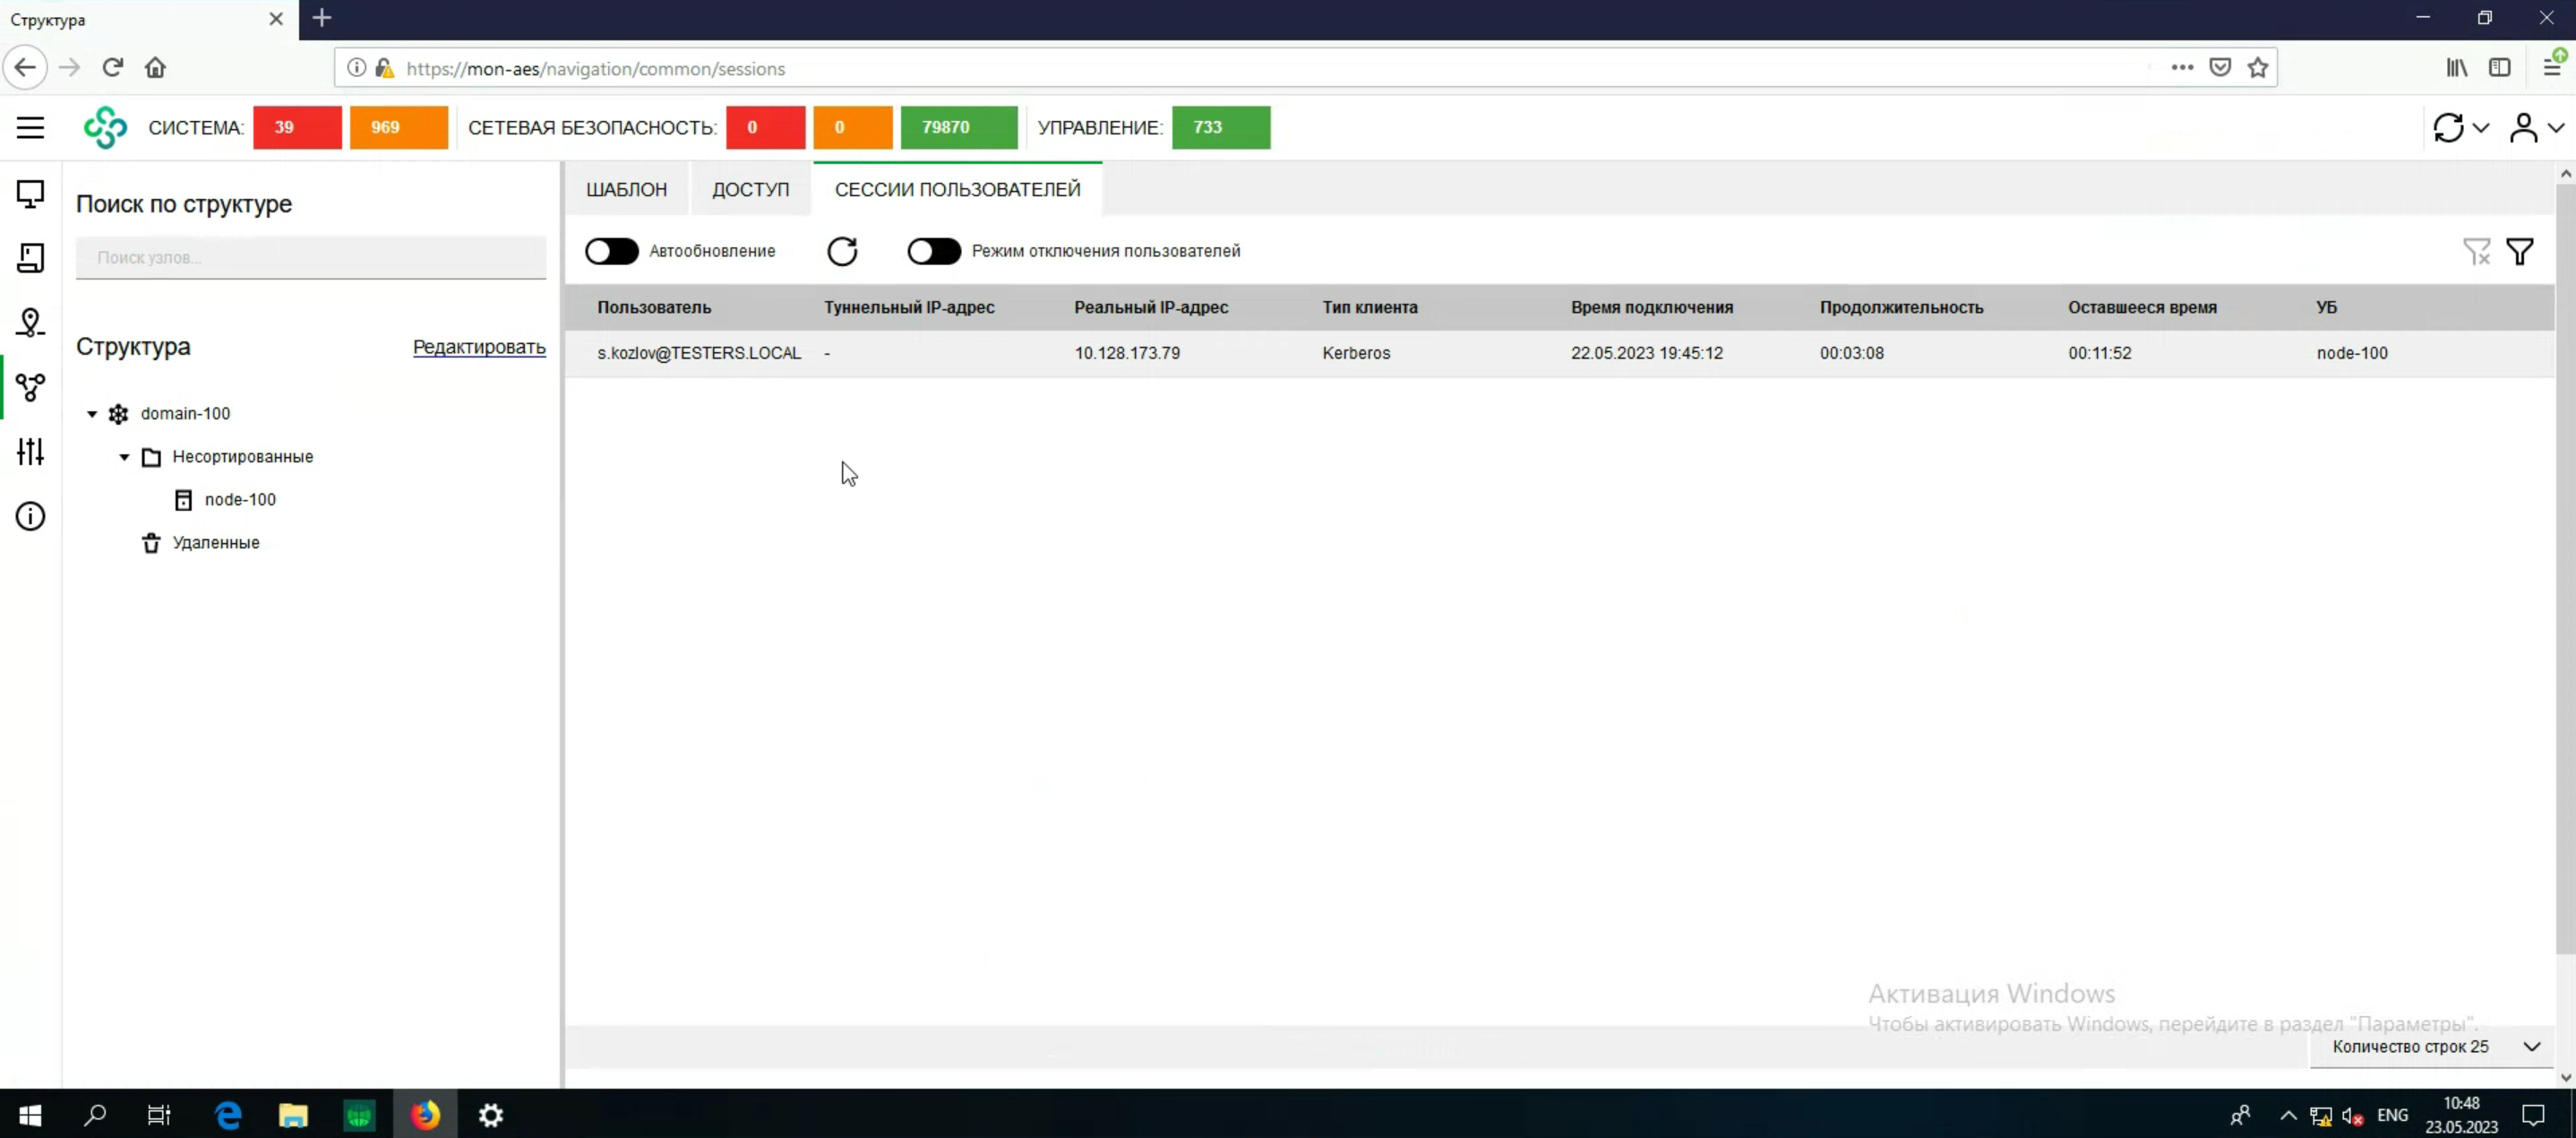This screenshot has width=2576, height=1138.
Task: Click the monitor icon in left sidebar
Action: pos(30,193)
